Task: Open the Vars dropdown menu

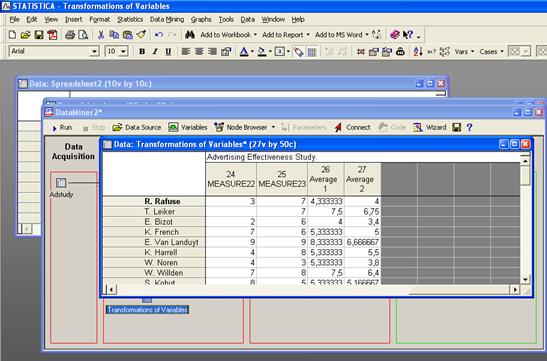Action: (x=464, y=52)
